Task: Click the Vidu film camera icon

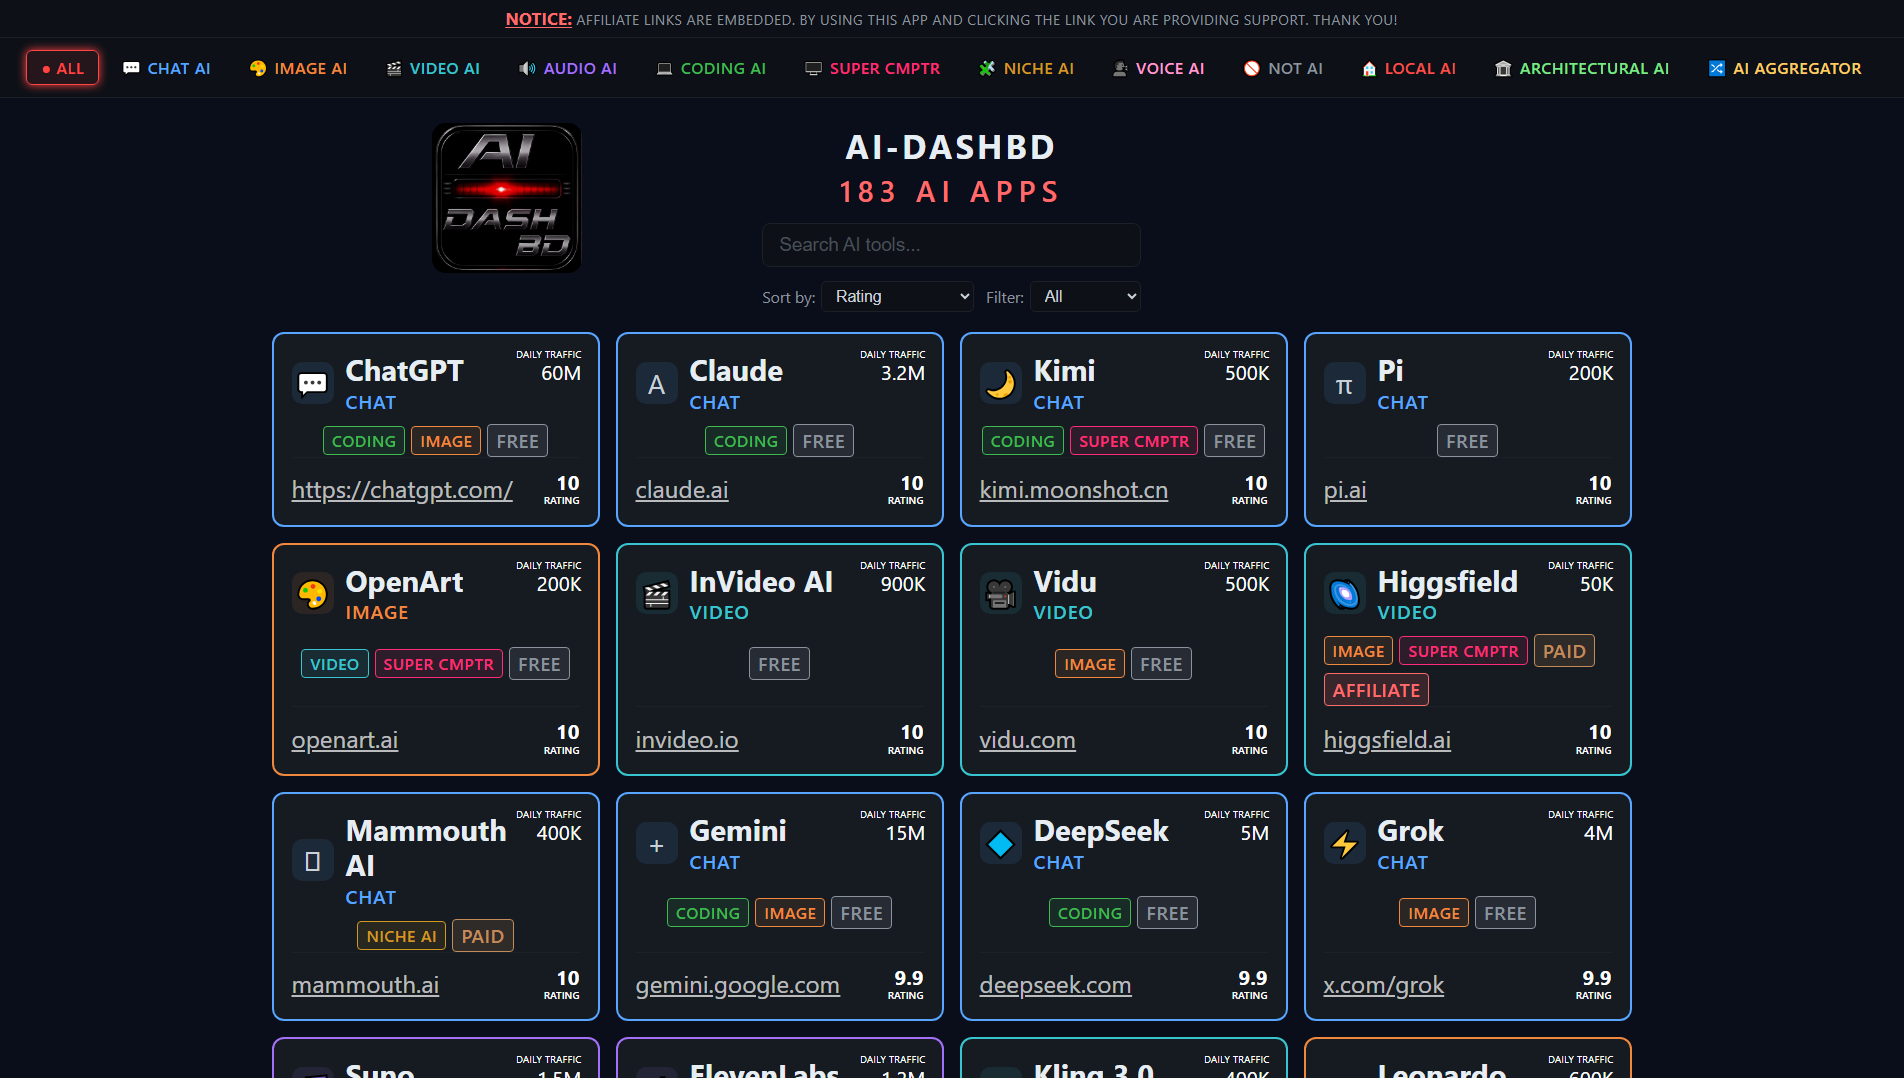Action: pos(1001,594)
